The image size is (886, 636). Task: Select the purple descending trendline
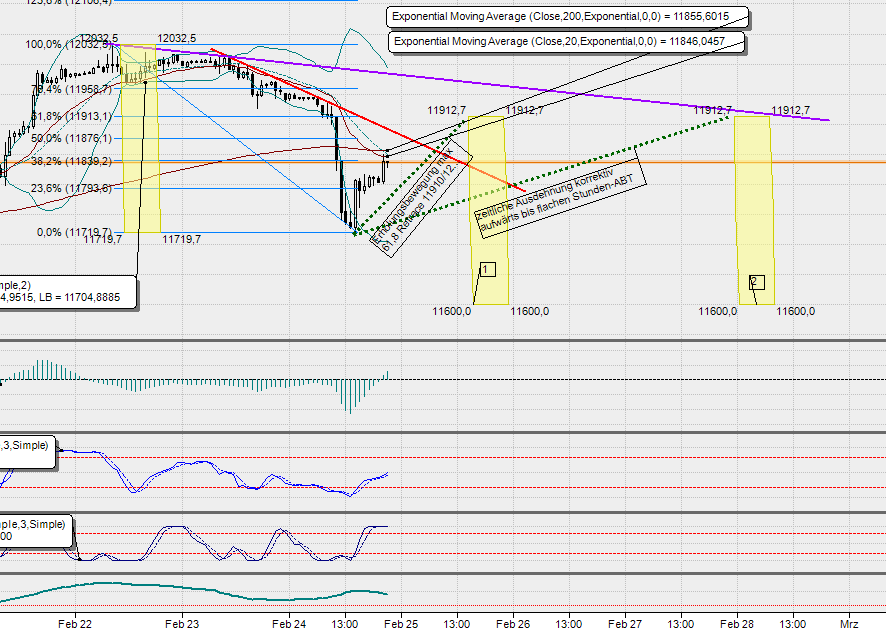click(469, 82)
